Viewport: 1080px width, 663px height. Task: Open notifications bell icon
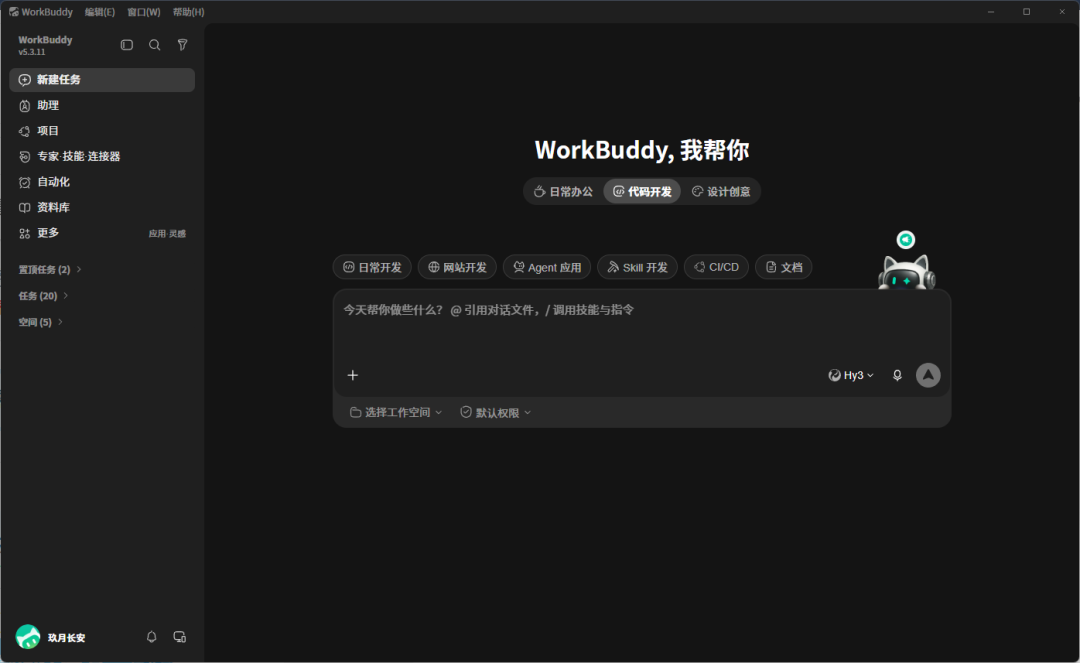point(152,637)
